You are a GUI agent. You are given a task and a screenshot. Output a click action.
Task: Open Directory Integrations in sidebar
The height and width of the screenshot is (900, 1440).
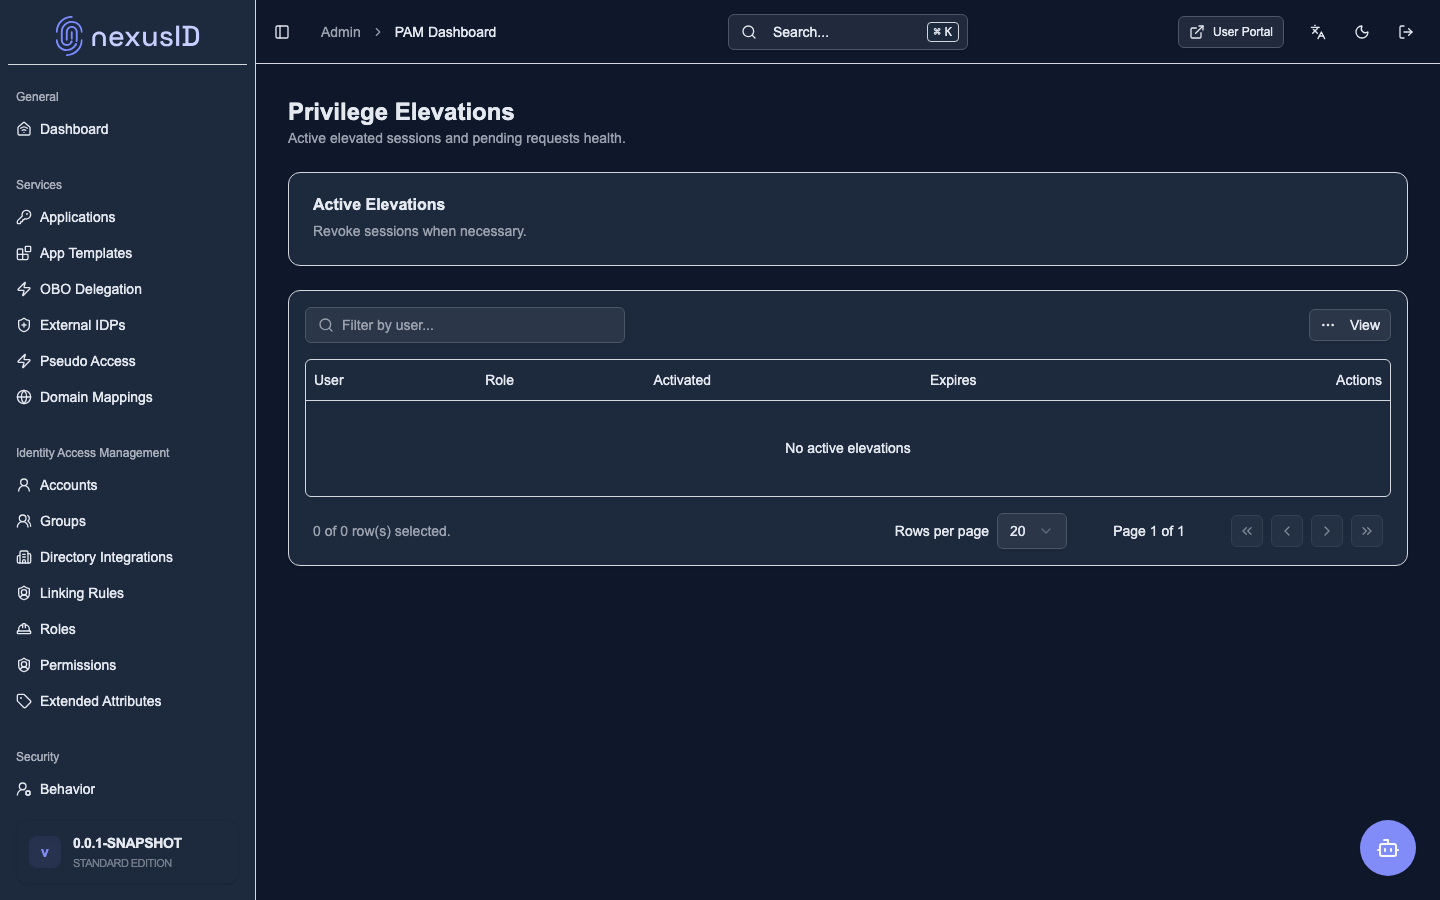127,557
